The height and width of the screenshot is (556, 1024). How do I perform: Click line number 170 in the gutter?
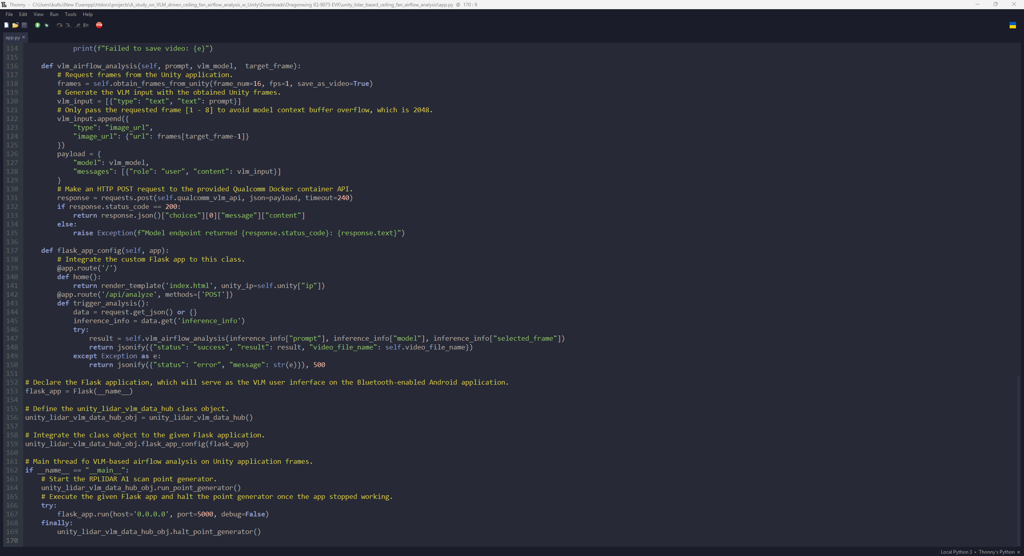tap(12, 540)
